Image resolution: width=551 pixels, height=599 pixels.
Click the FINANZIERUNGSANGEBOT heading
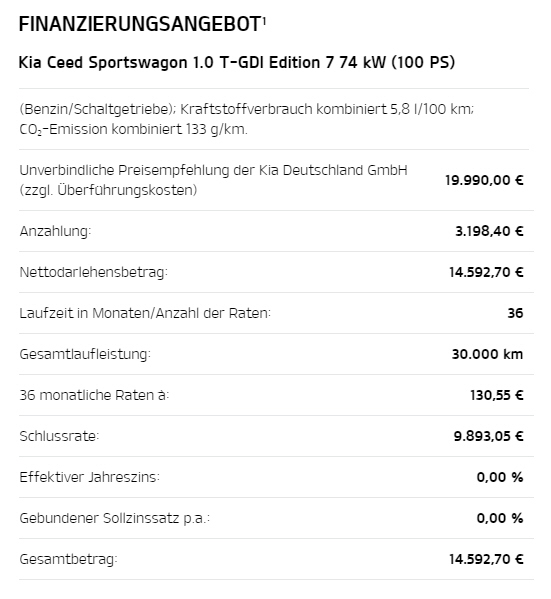[x=139, y=24]
